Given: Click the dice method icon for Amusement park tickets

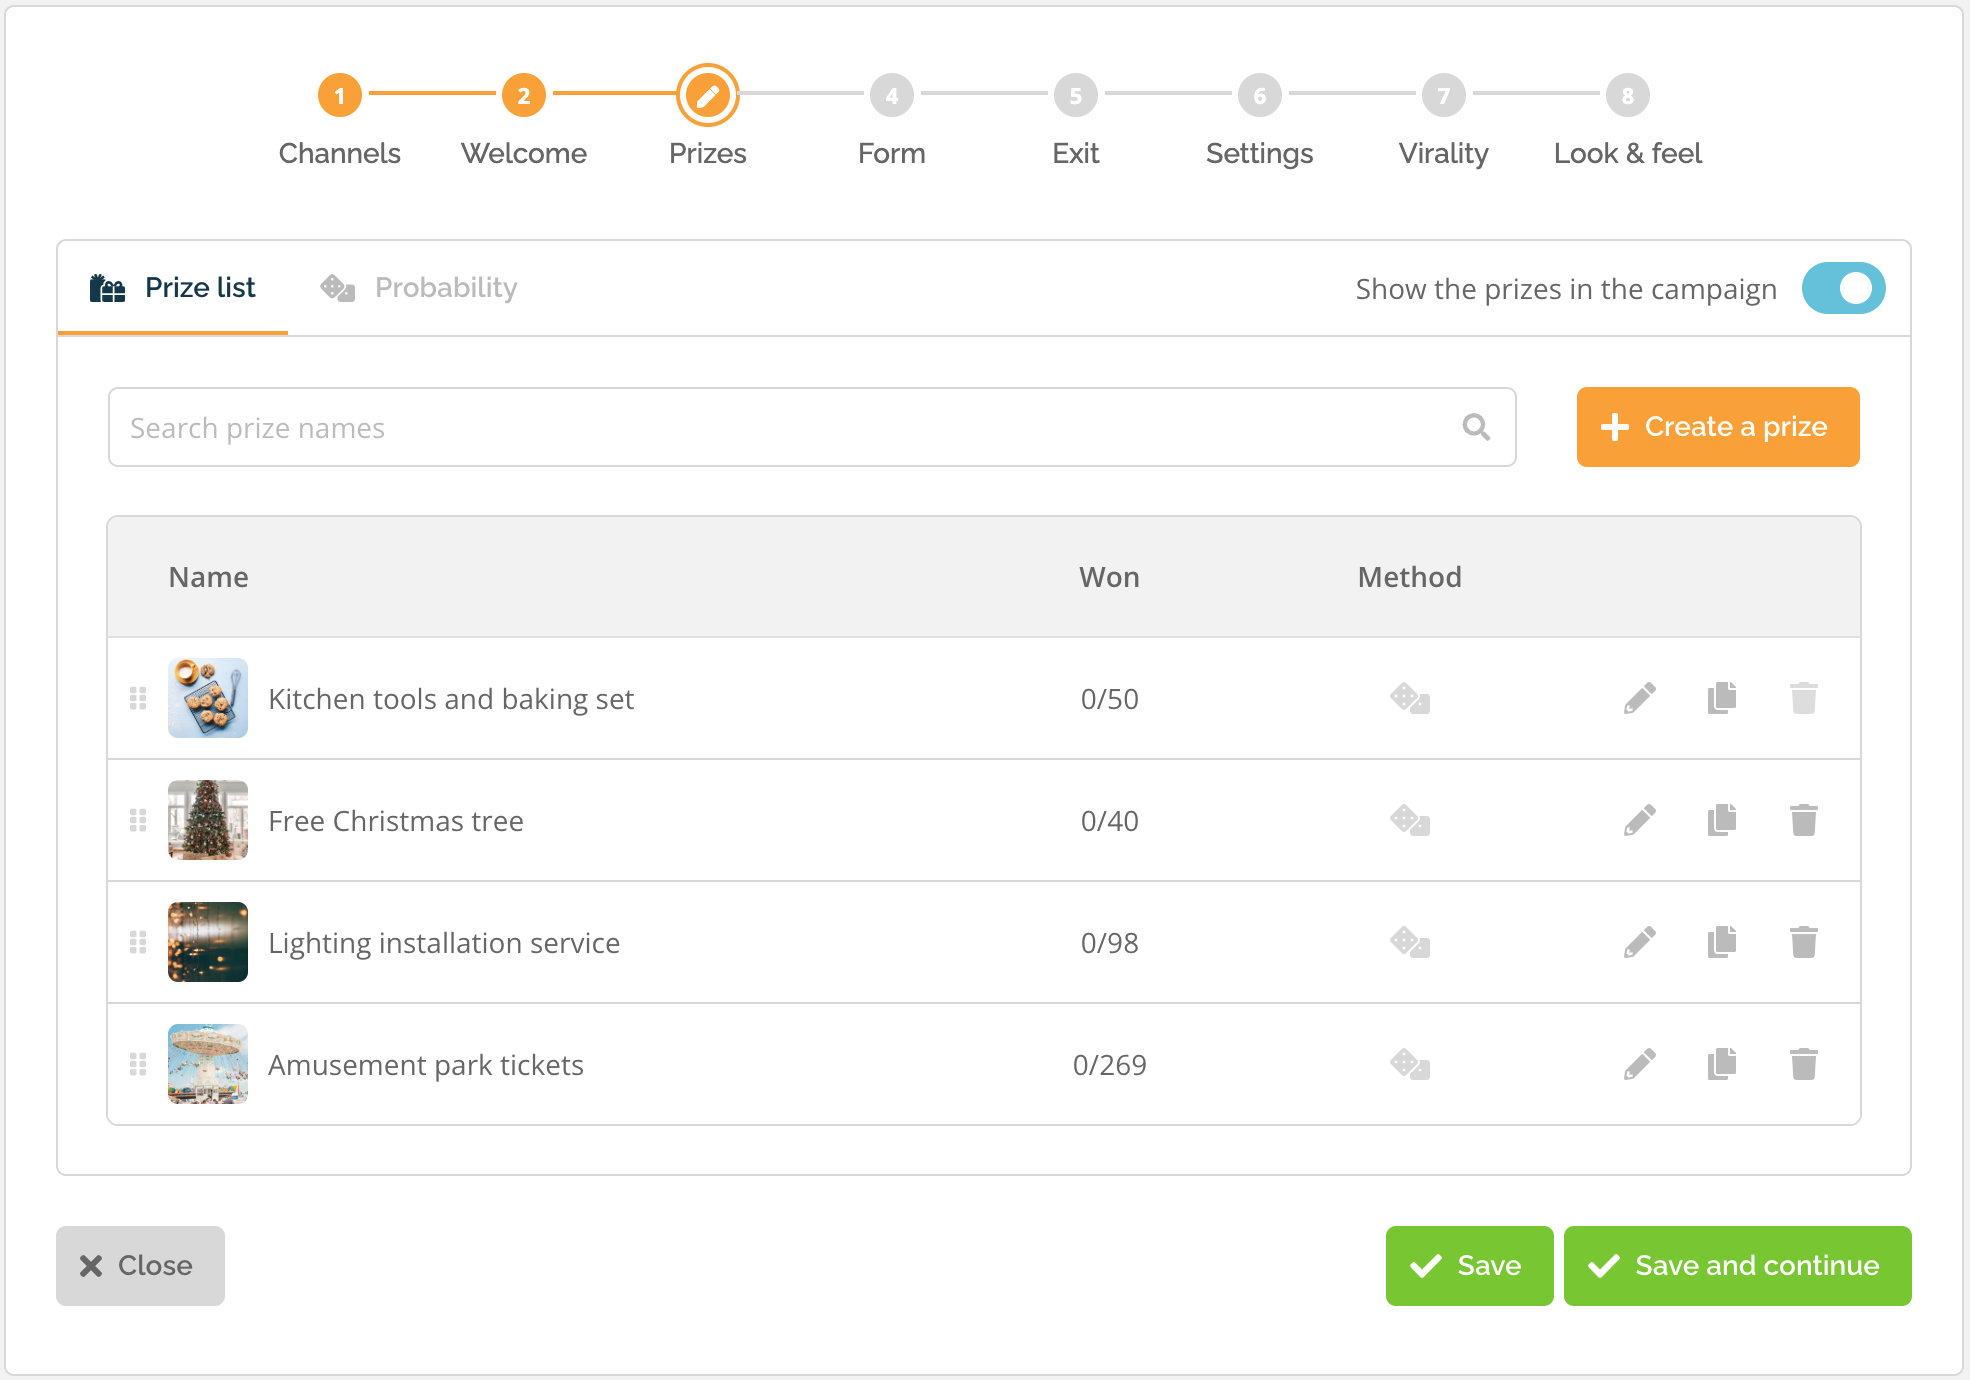Looking at the screenshot, I should (x=1410, y=1064).
